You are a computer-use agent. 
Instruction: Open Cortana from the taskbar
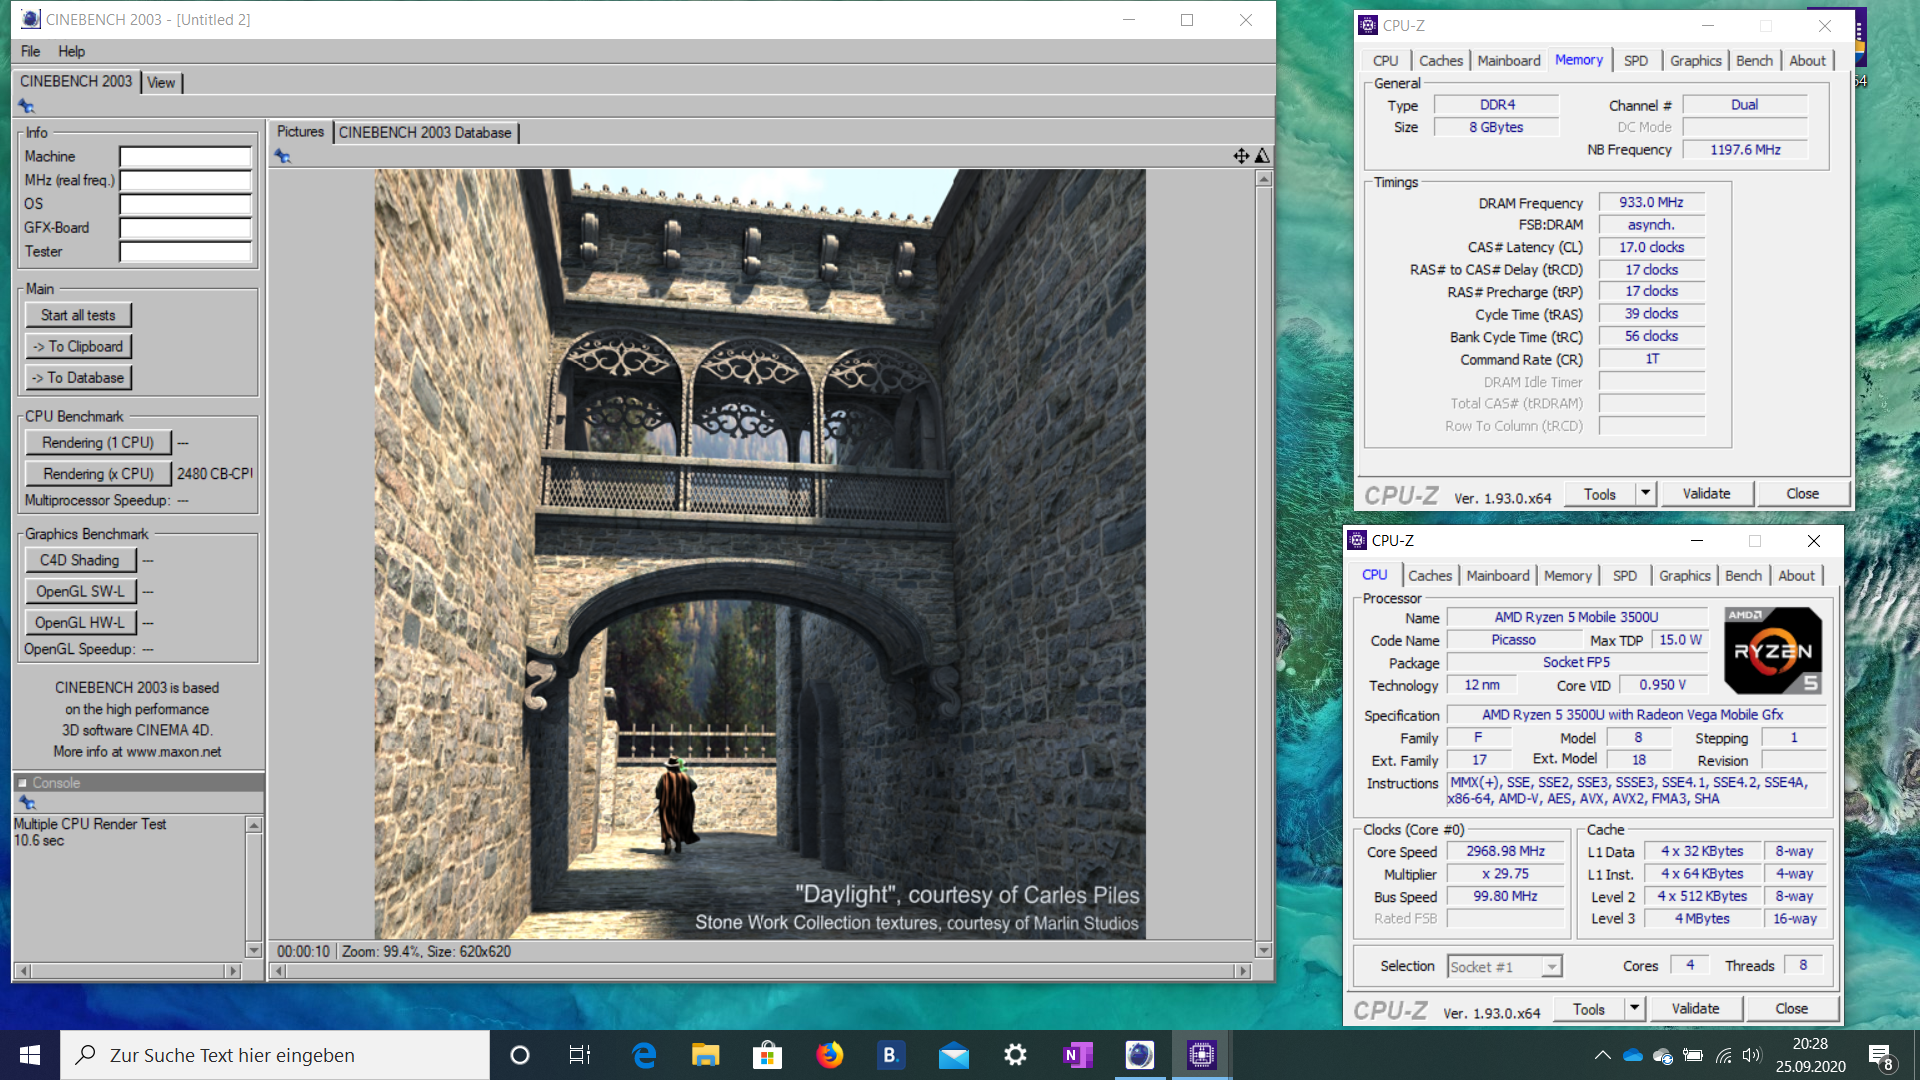(519, 1055)
